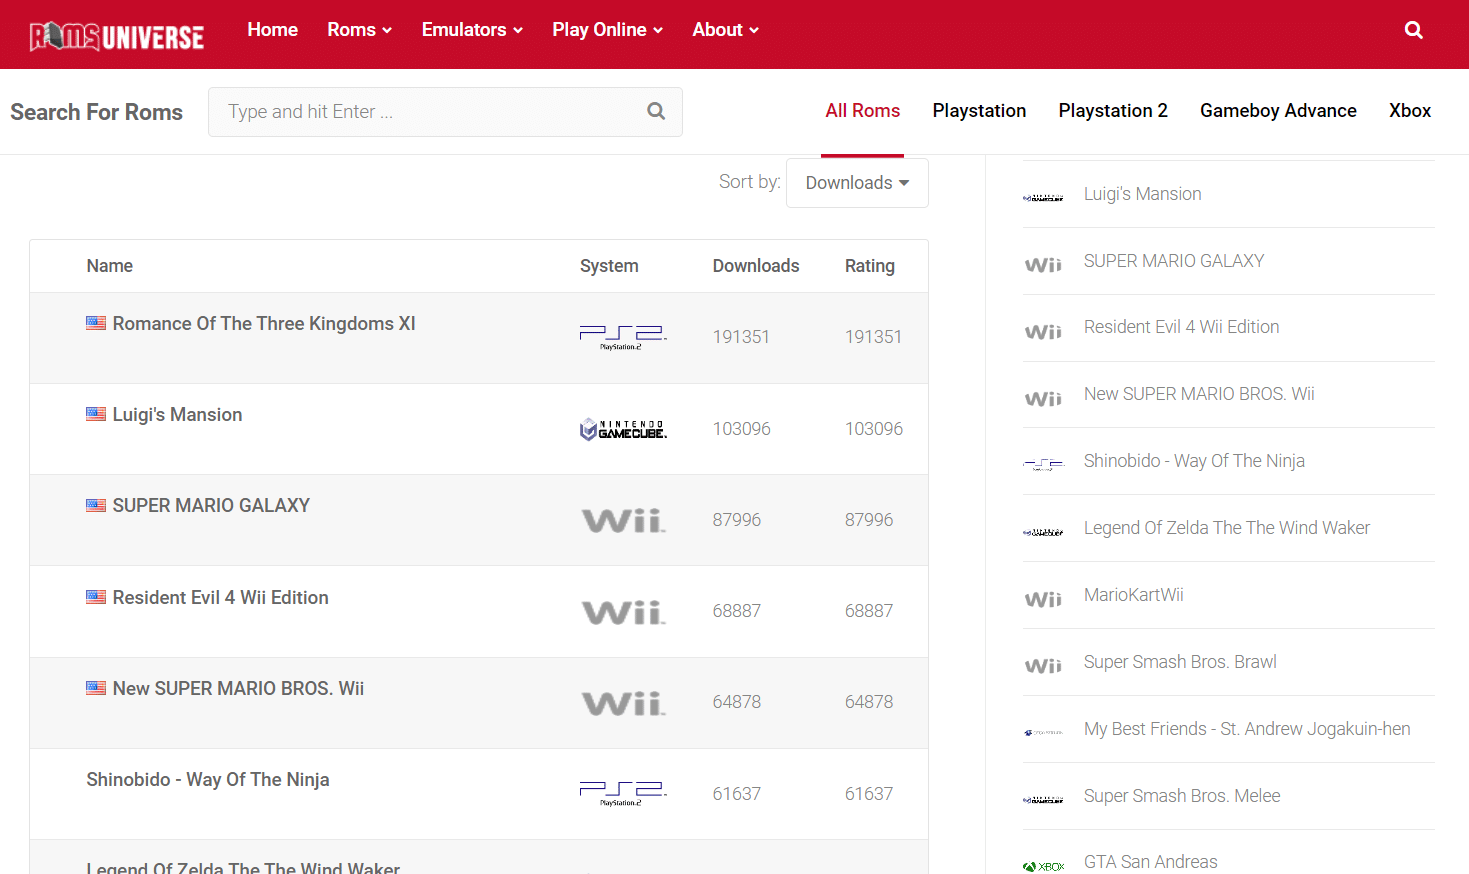Open New SUPER MARIO BROS. Wii table link
This screenshot has width=1469, height=874.
pyautogui.click(x=238, y=689)
